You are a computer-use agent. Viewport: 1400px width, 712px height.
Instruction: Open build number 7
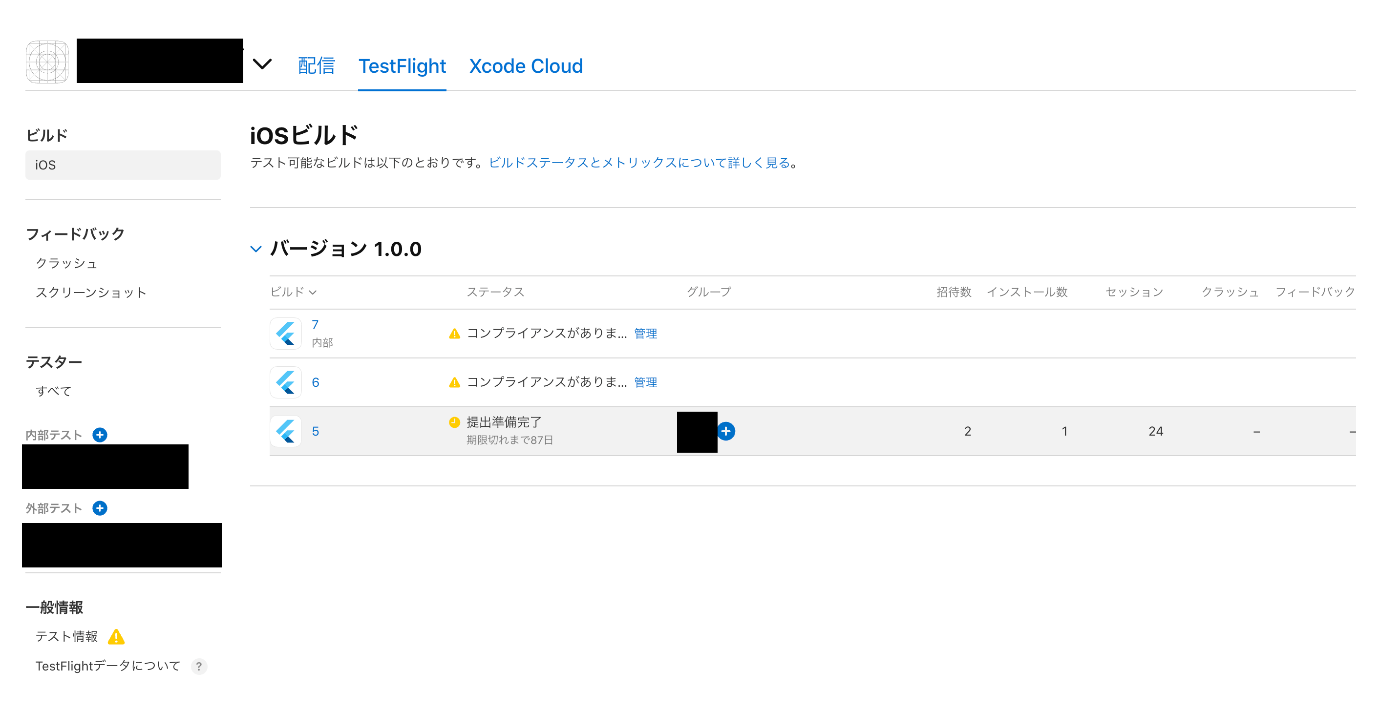tap(315, 325)
